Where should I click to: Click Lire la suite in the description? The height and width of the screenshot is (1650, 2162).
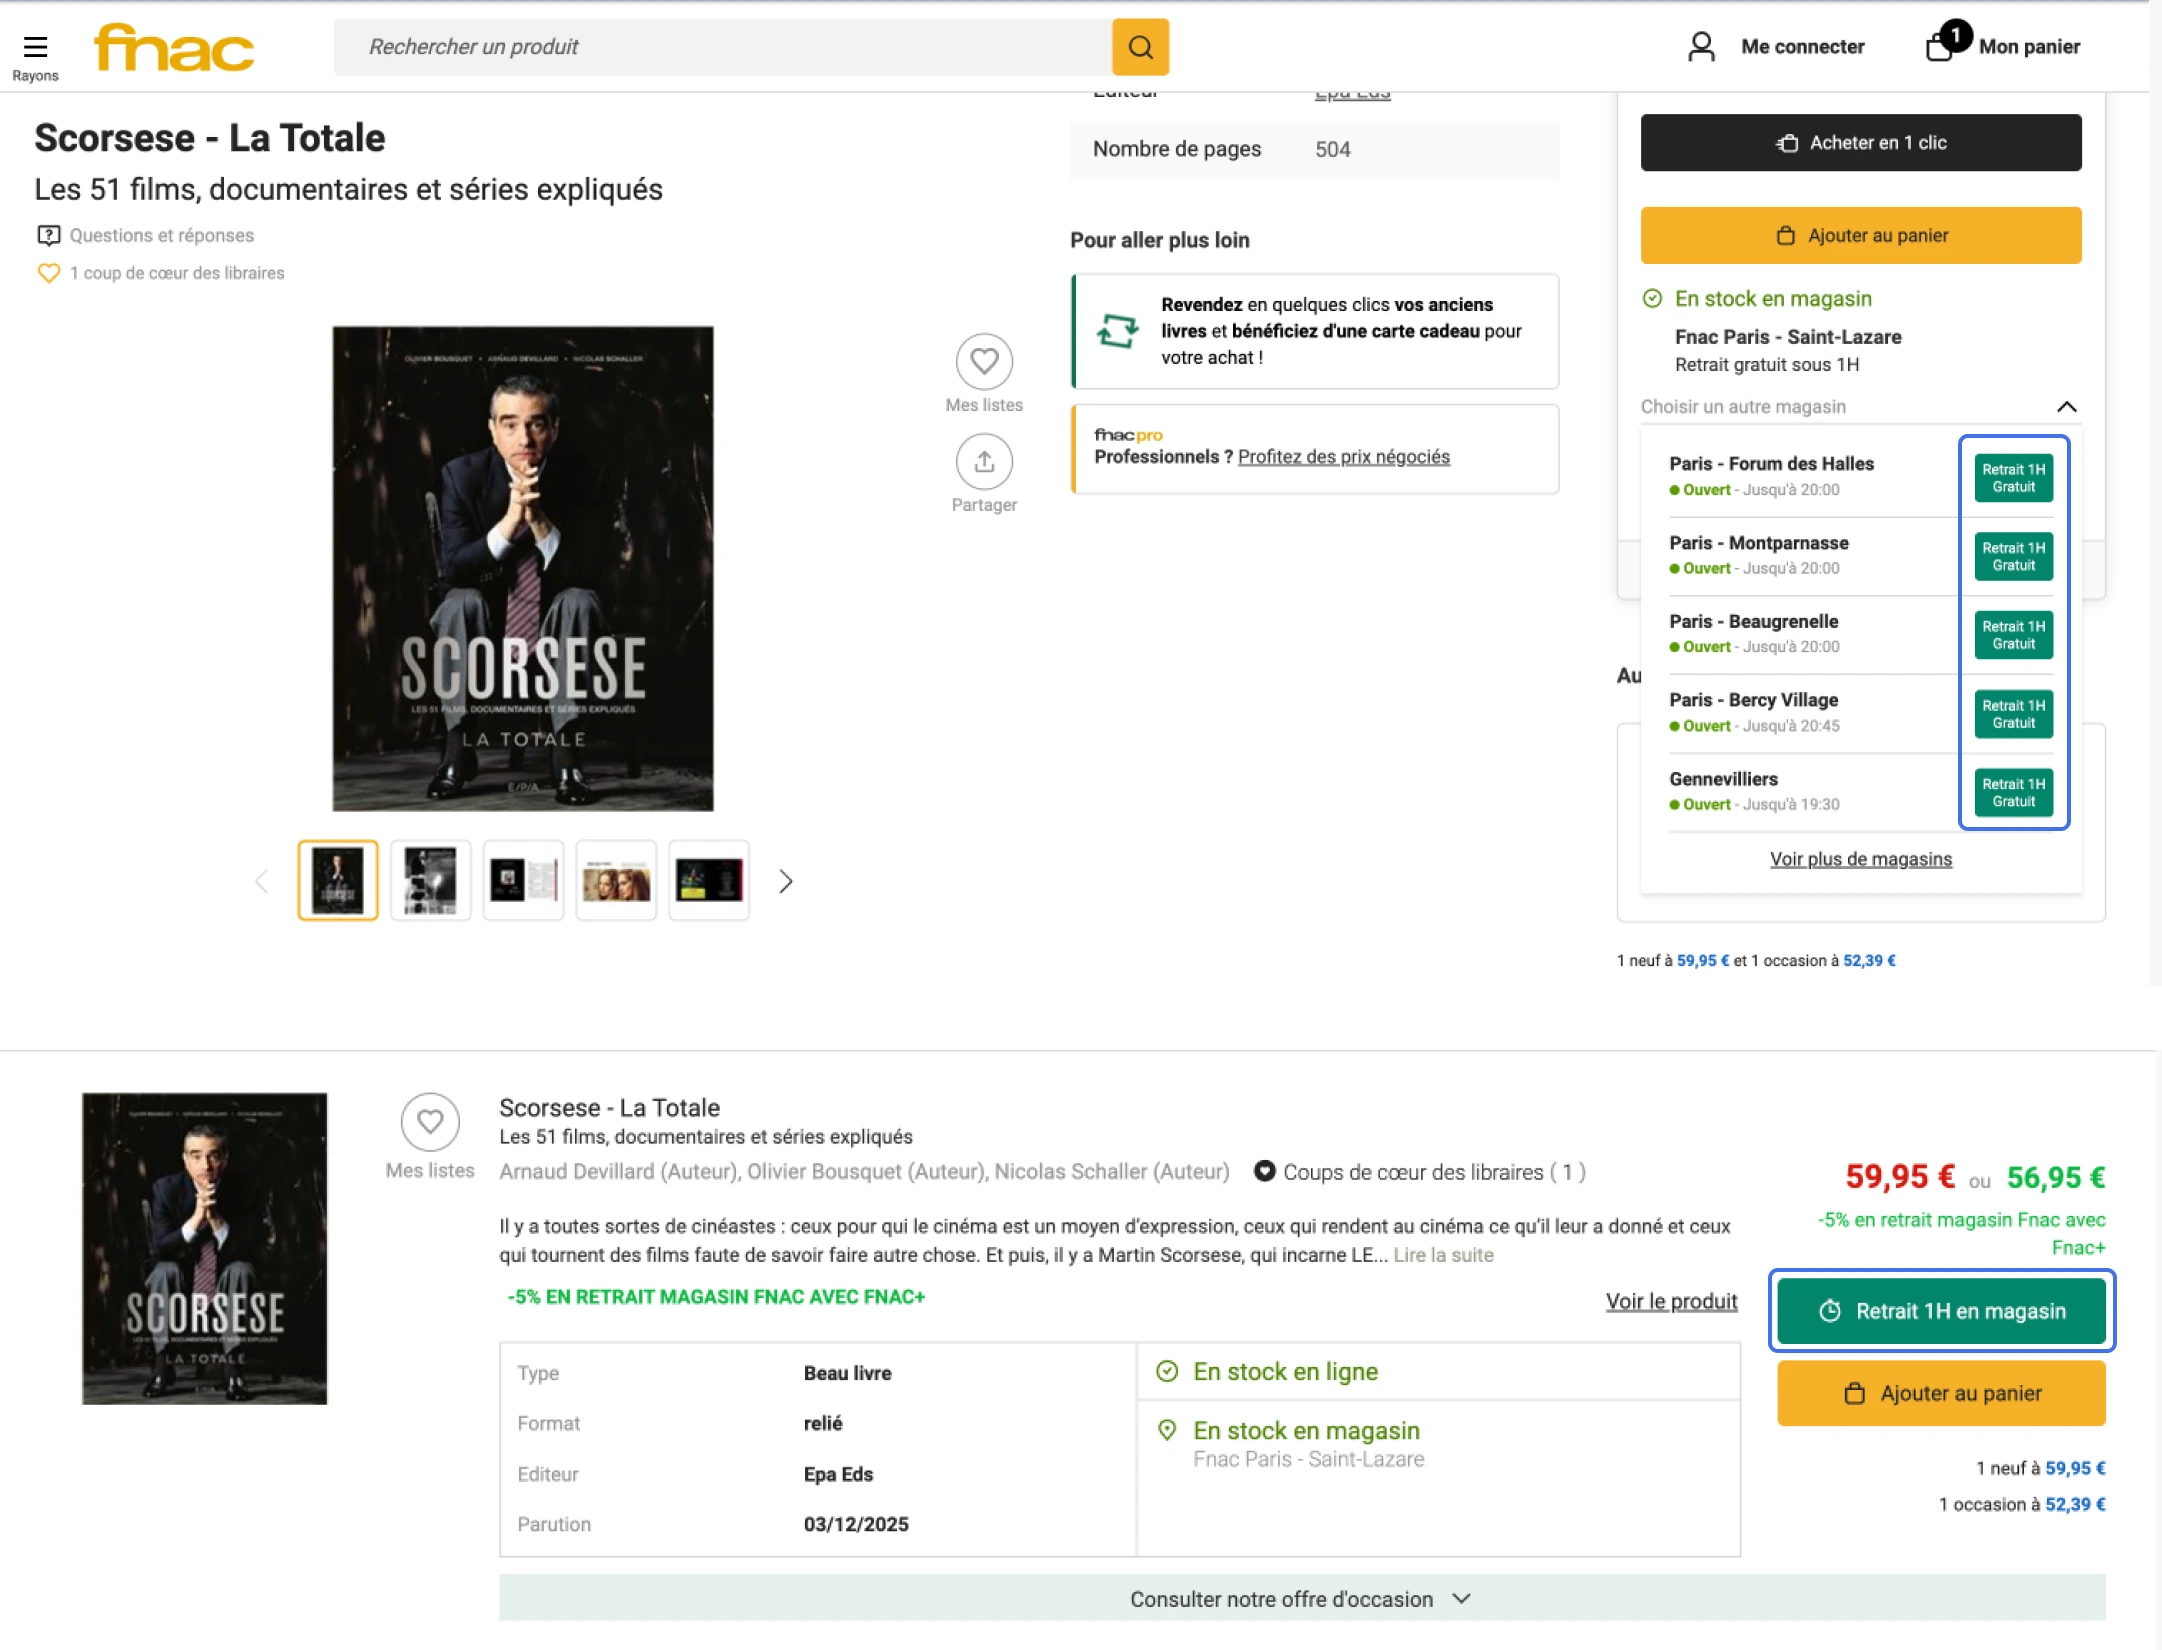point(1442,1254)
